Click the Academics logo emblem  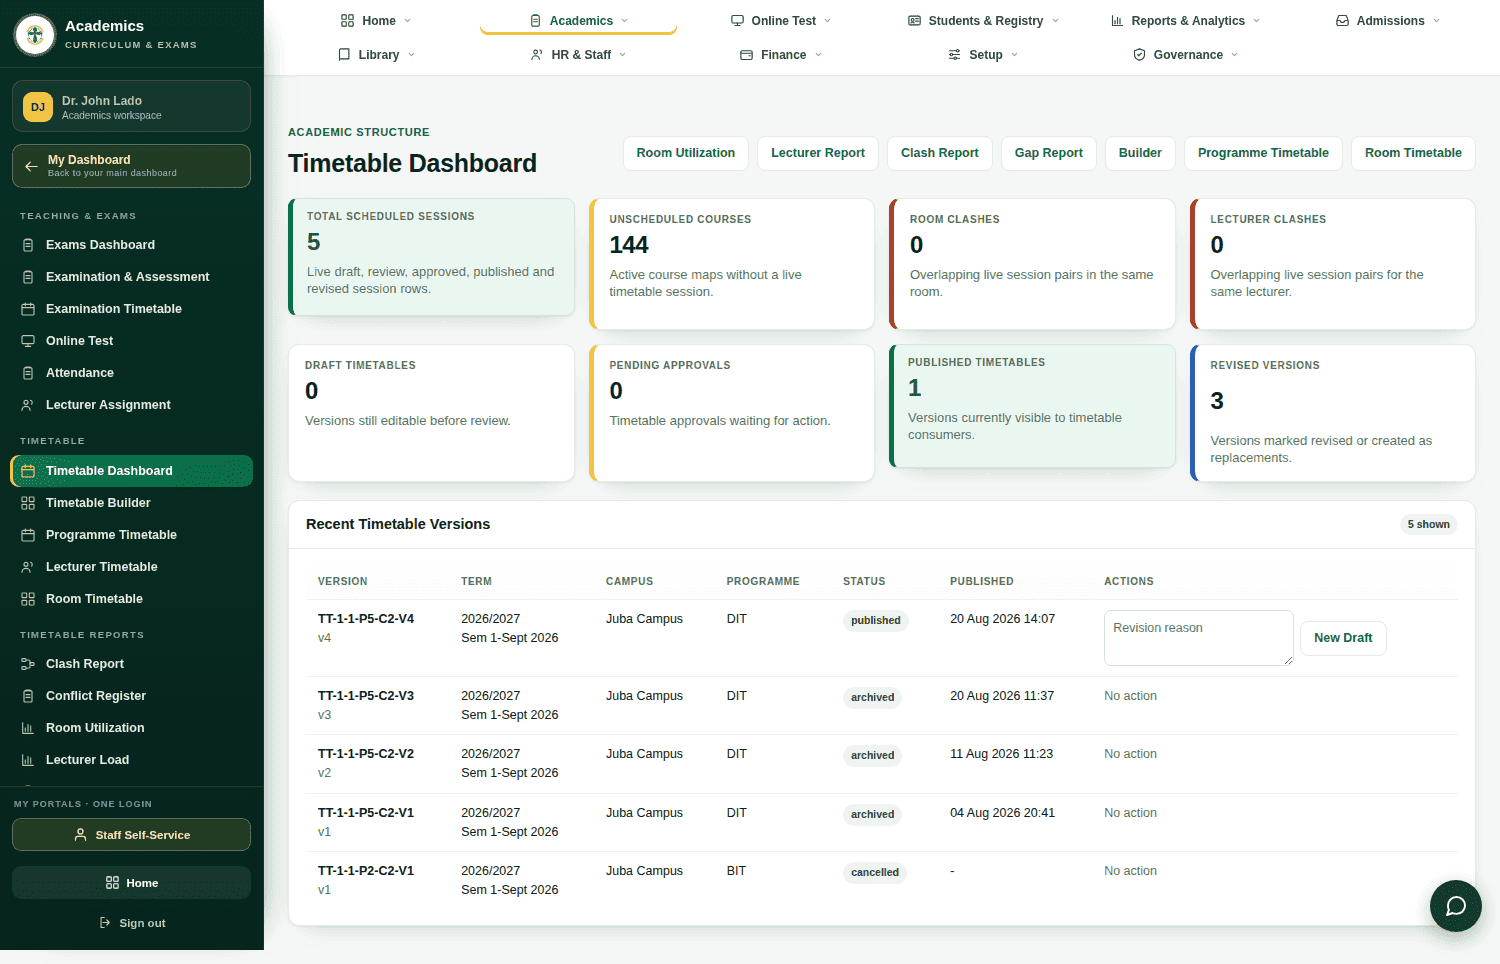35,35
